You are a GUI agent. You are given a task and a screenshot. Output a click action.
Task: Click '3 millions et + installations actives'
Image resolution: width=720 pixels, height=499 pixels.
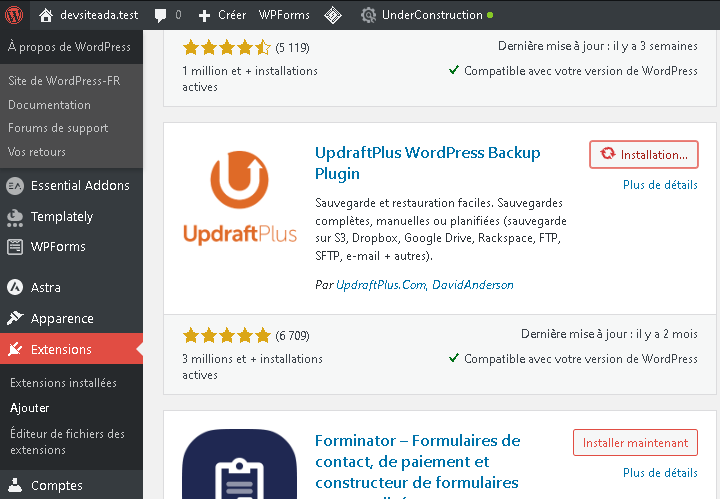tap(253, 367)
